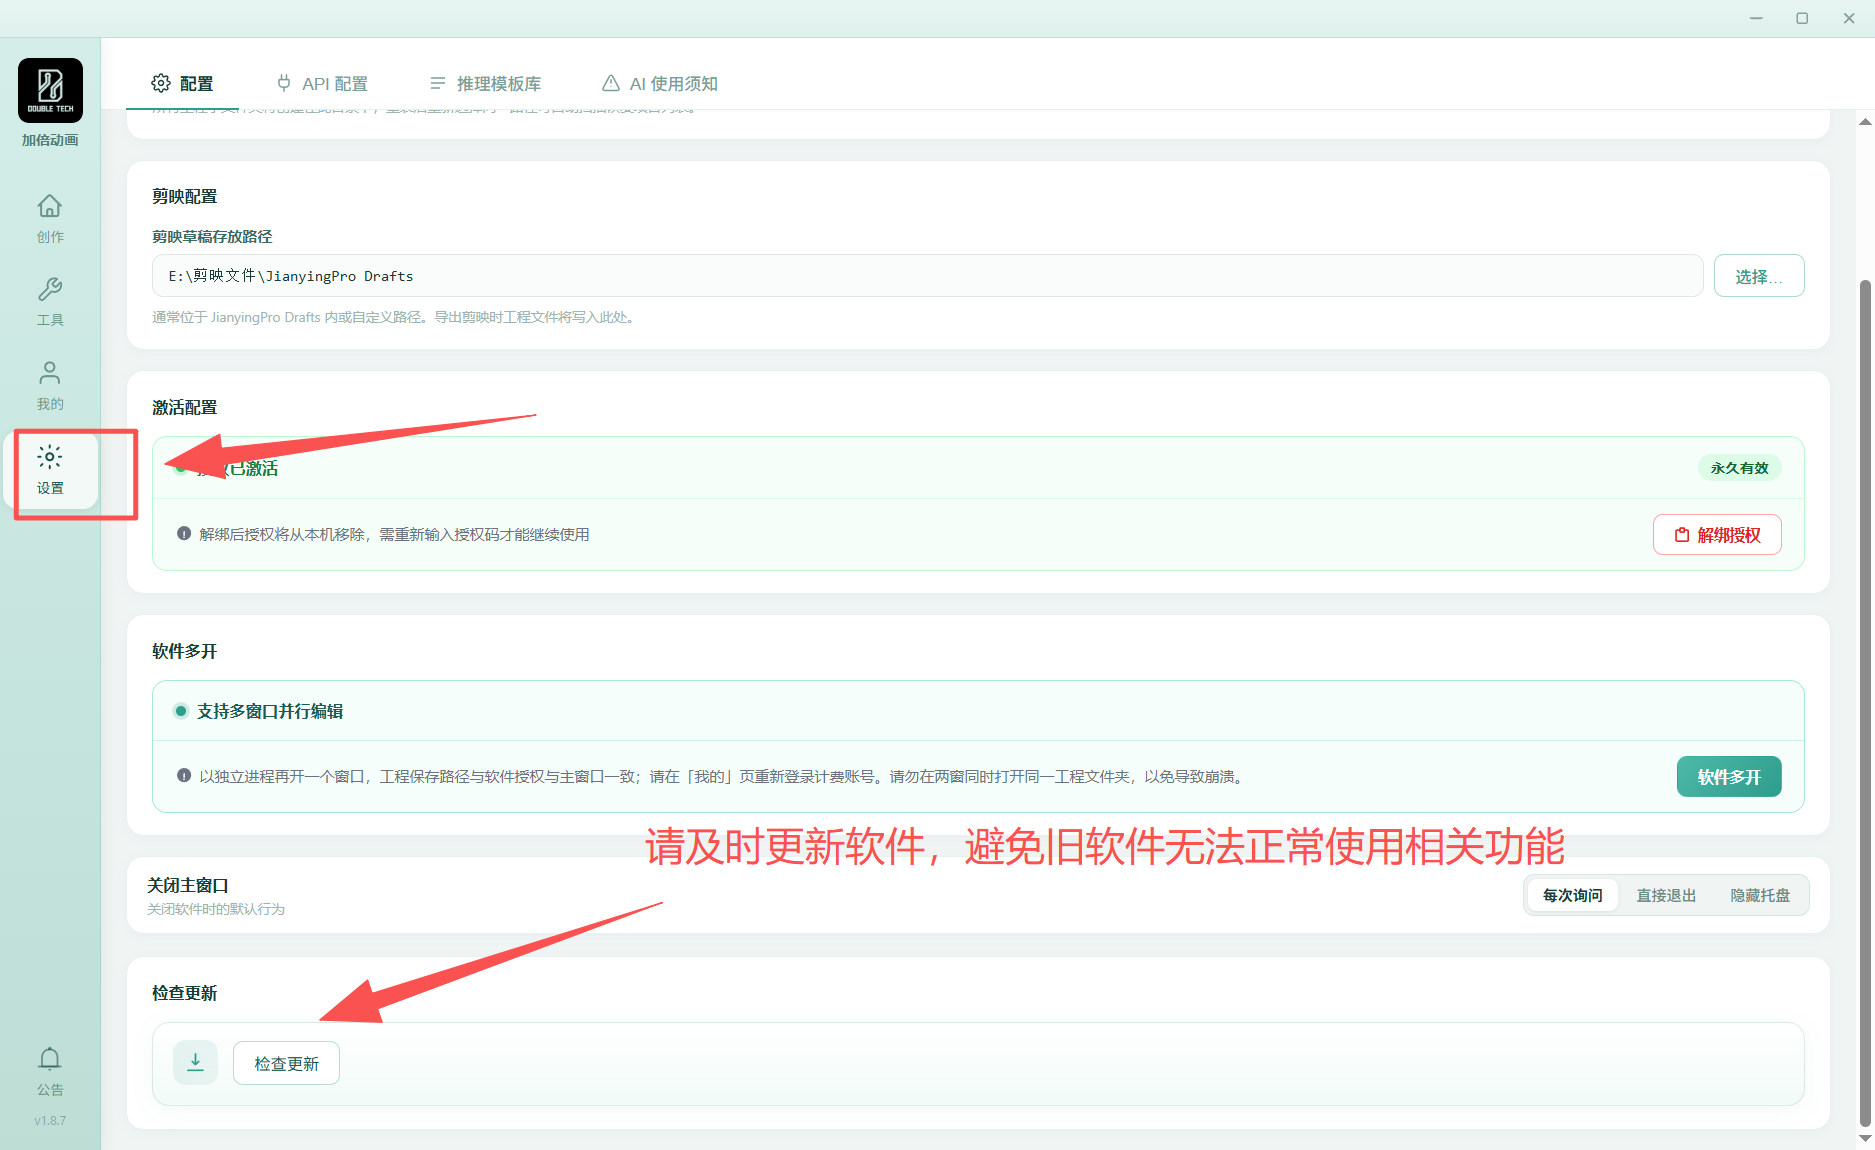Minimize the application window

[x=1756, y=18]
